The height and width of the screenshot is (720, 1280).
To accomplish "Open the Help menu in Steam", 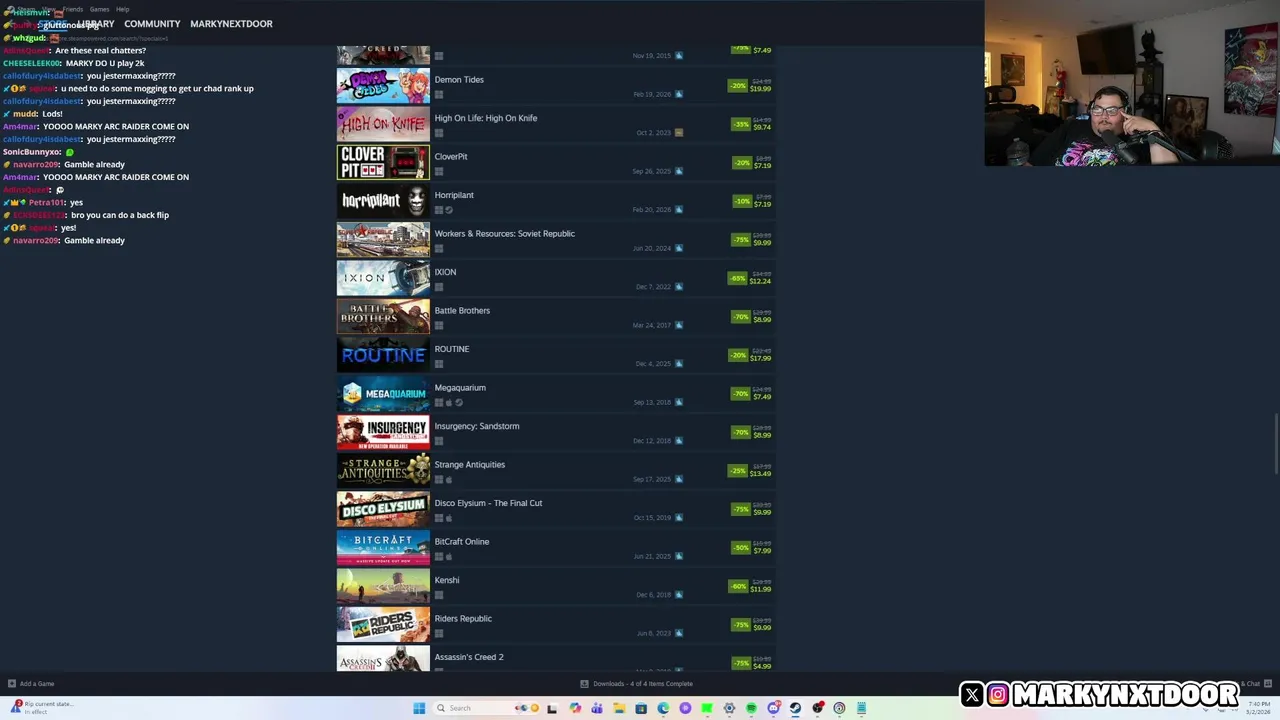I will coord(122,9).
